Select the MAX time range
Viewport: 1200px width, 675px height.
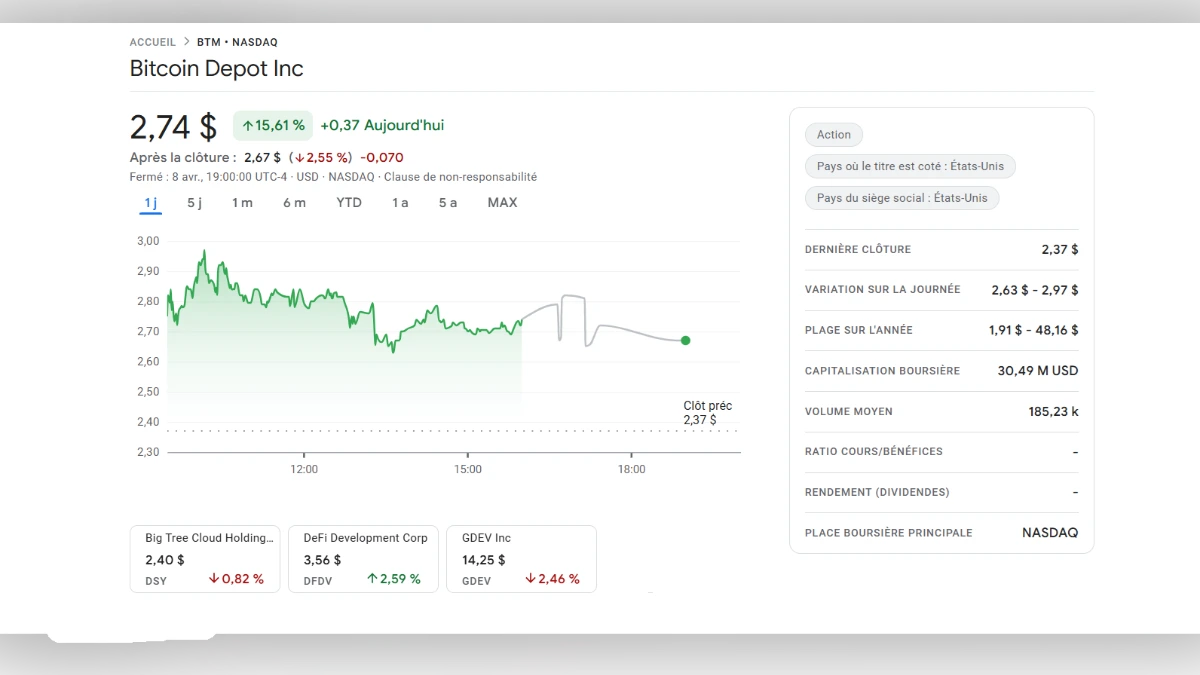[502, 202]
